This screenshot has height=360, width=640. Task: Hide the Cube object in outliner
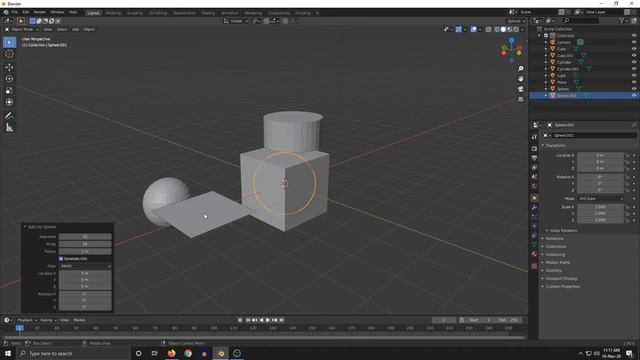pyautogui.click(x=634, y=49)
